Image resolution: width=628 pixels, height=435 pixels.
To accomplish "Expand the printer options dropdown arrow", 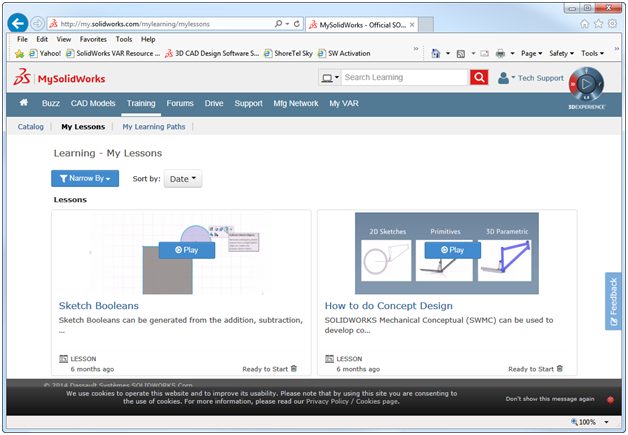I will [512, 53].
